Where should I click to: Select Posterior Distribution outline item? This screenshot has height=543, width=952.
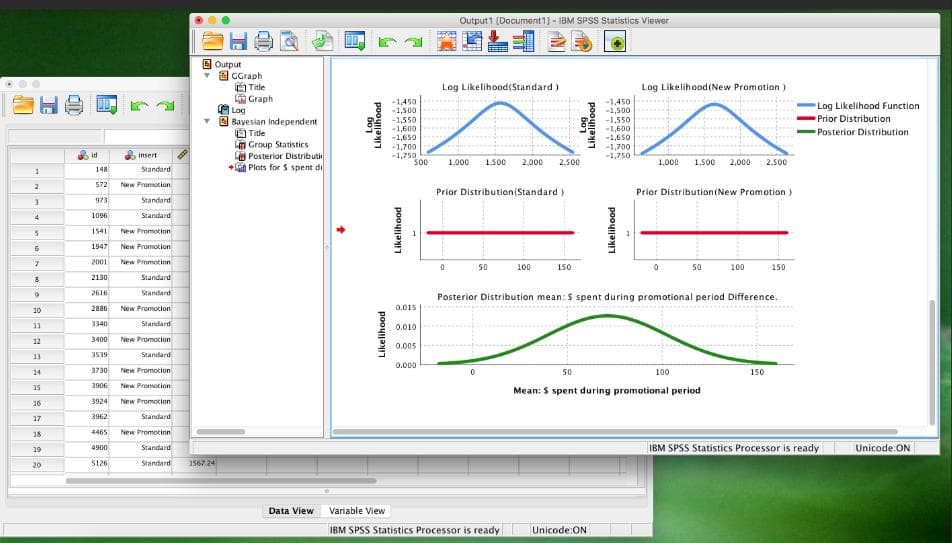pos(285,156)
